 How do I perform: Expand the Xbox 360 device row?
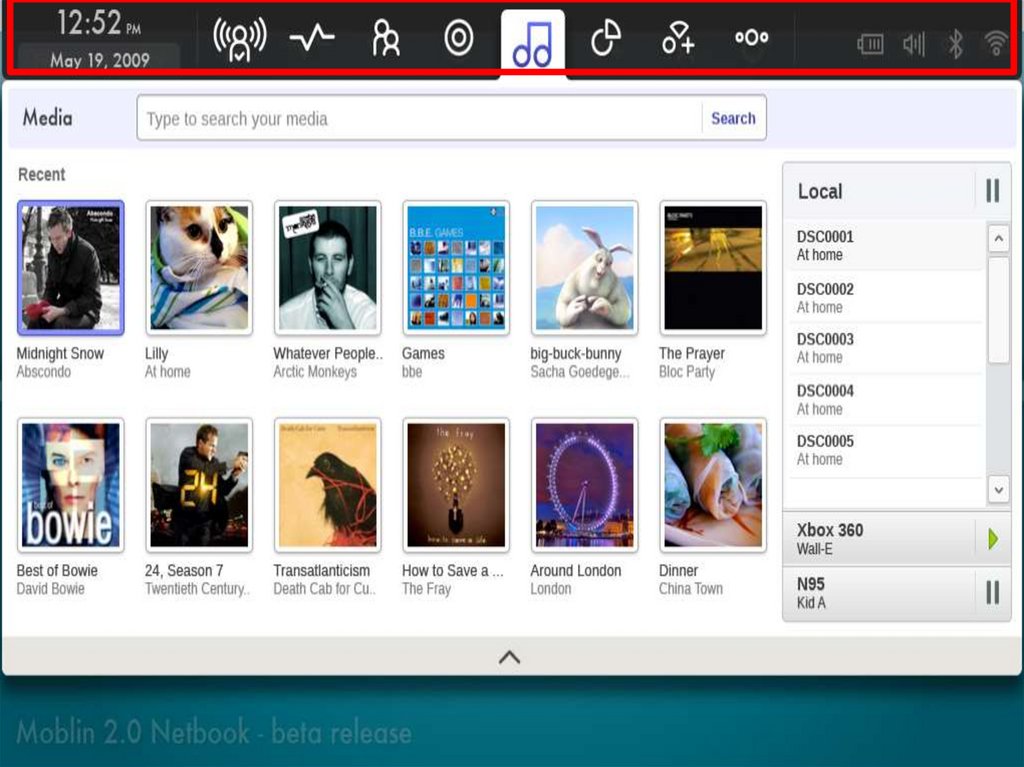click(878, 539)
